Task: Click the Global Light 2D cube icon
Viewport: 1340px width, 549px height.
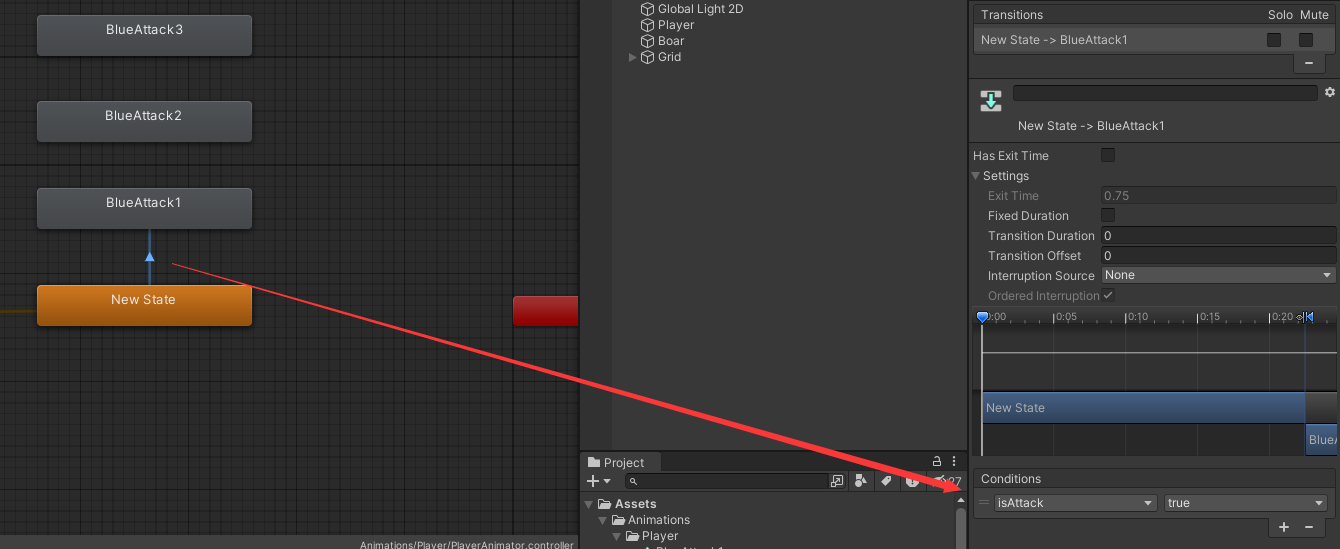Action: [647, 9]
